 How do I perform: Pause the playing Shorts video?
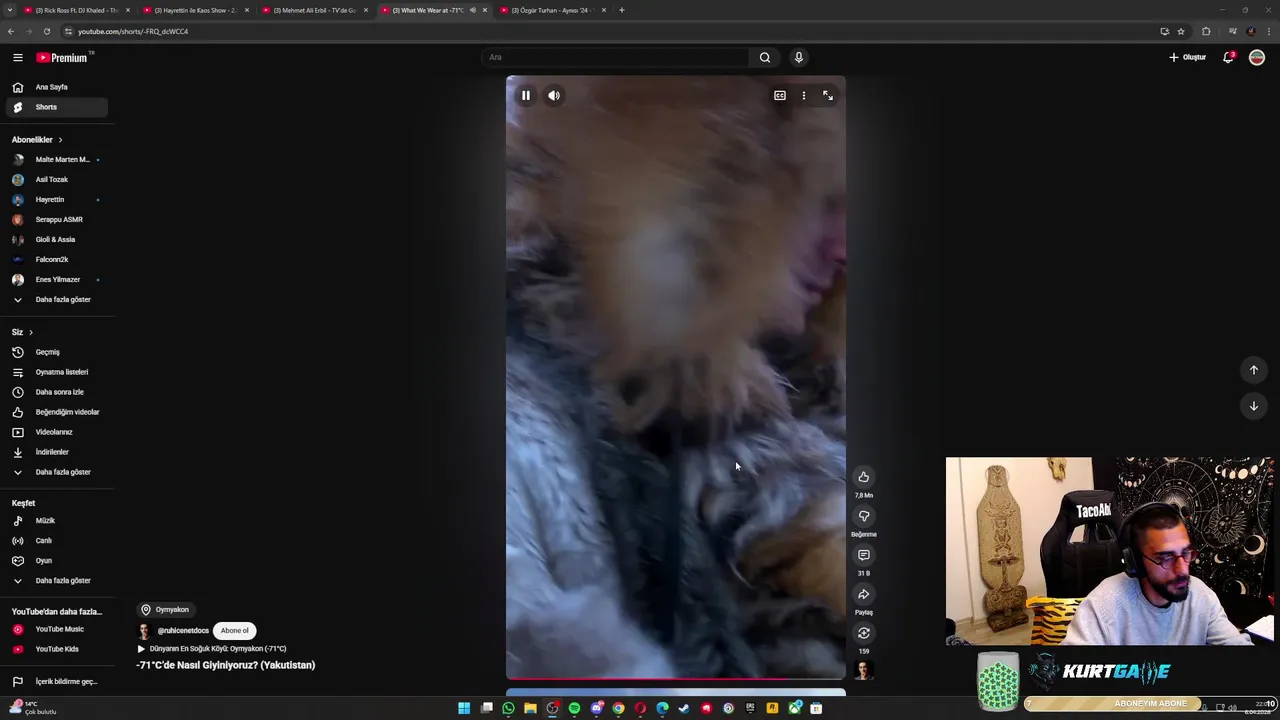(x=525, y=95)
